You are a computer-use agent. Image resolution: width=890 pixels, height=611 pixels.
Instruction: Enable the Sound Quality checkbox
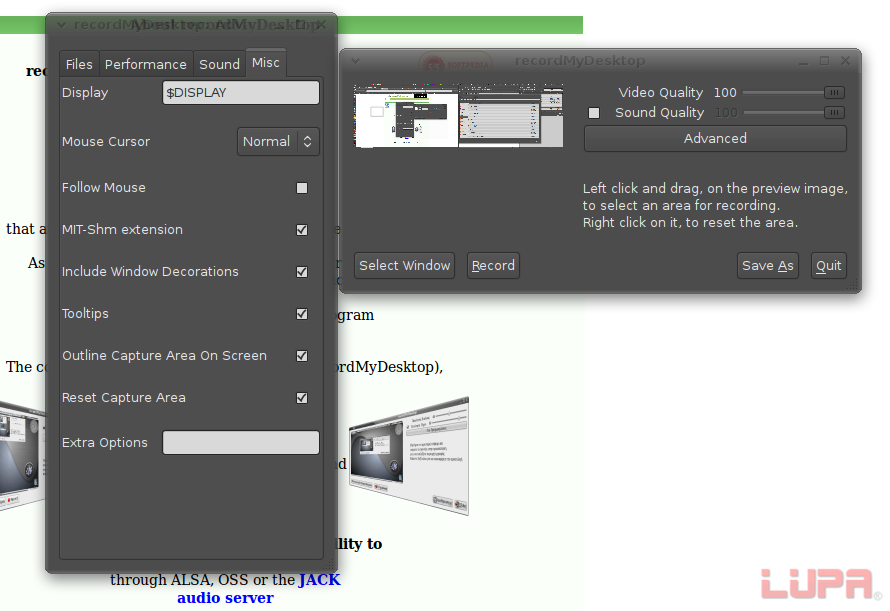[594, 113]
